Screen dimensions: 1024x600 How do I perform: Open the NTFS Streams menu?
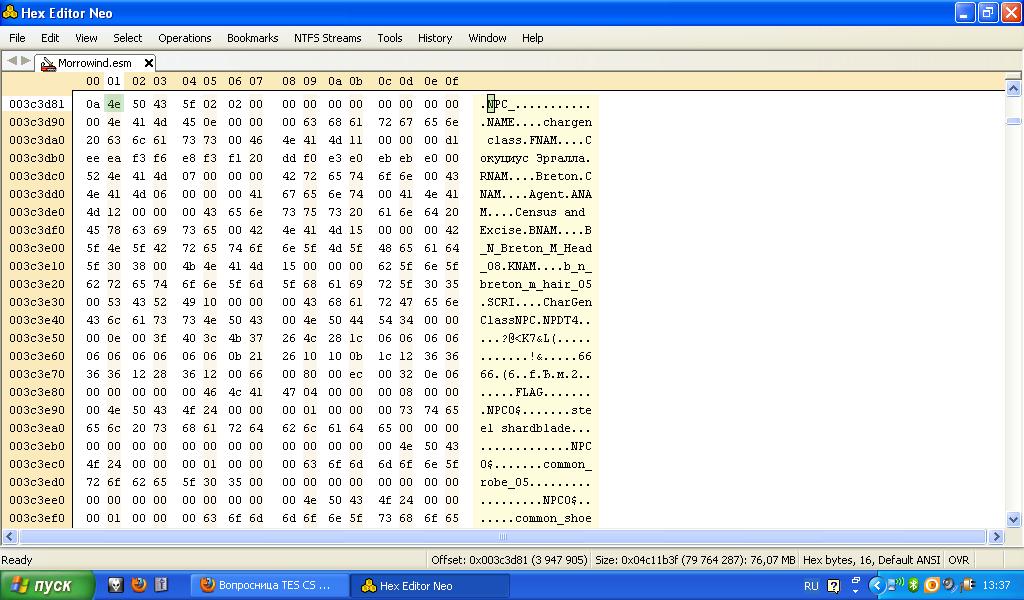point(327,38)
